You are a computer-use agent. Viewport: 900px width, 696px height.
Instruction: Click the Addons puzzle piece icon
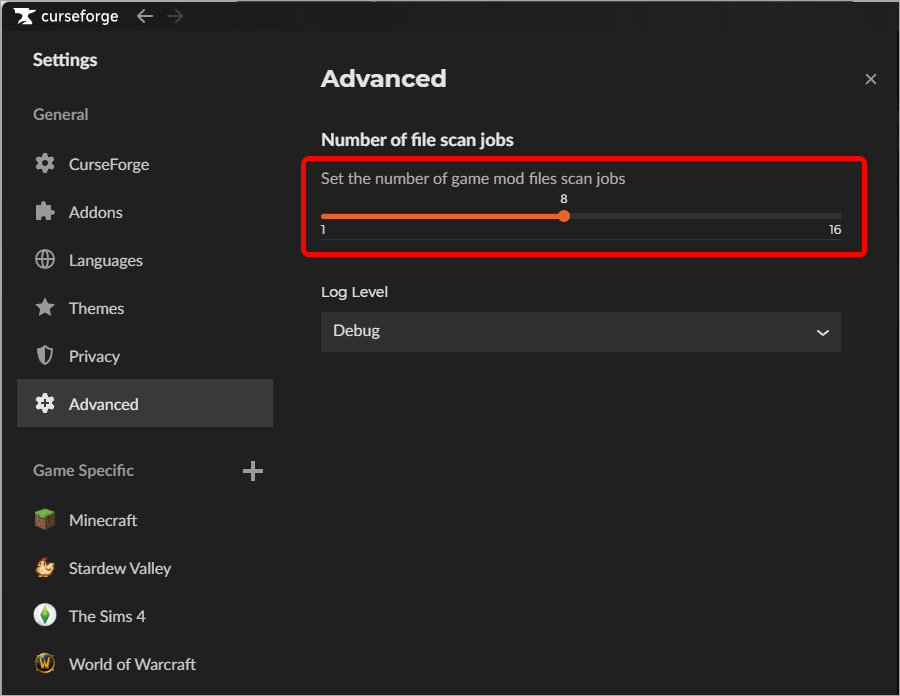tap(45, 212)
